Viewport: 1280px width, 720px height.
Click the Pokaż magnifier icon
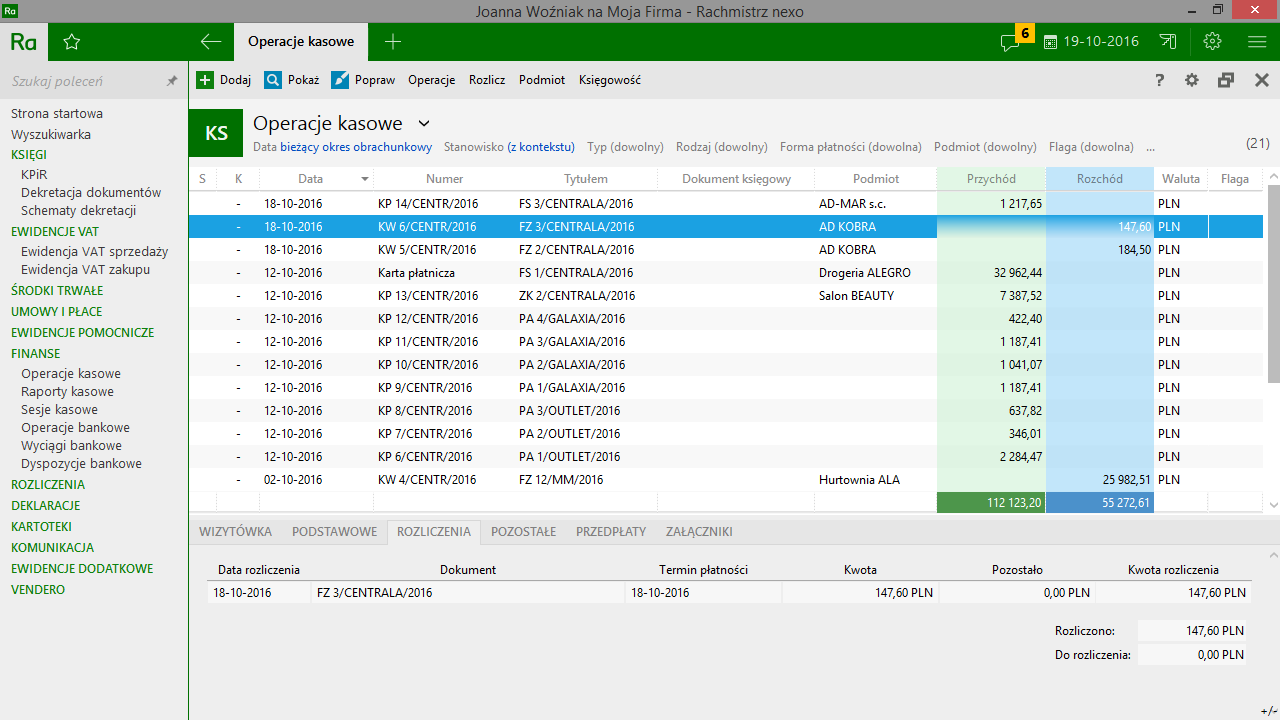(x=273, y=80)
